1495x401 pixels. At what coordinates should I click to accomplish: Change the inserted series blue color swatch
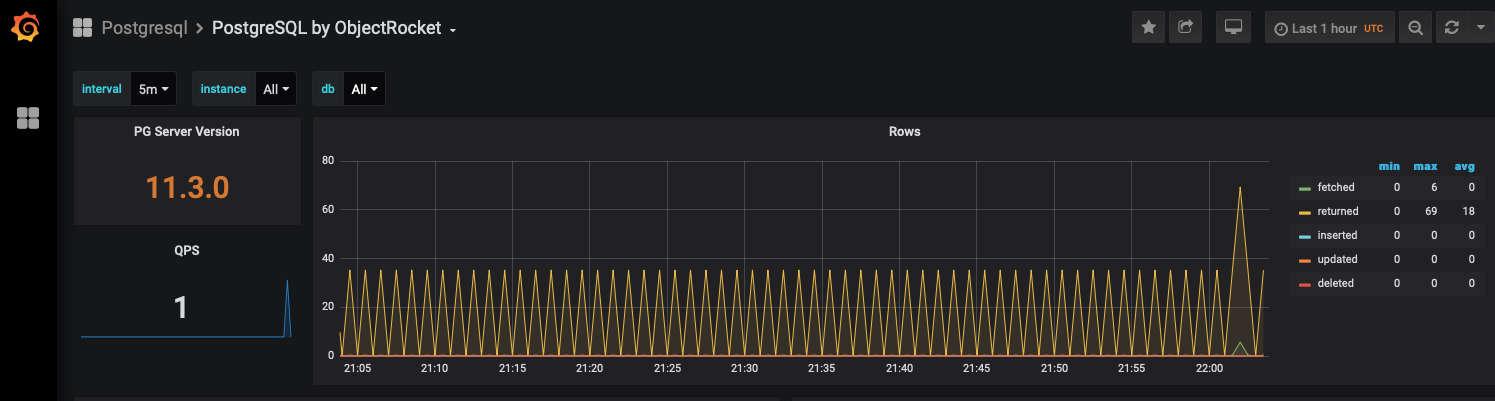pyautogui.click(x=1304, y=236)
